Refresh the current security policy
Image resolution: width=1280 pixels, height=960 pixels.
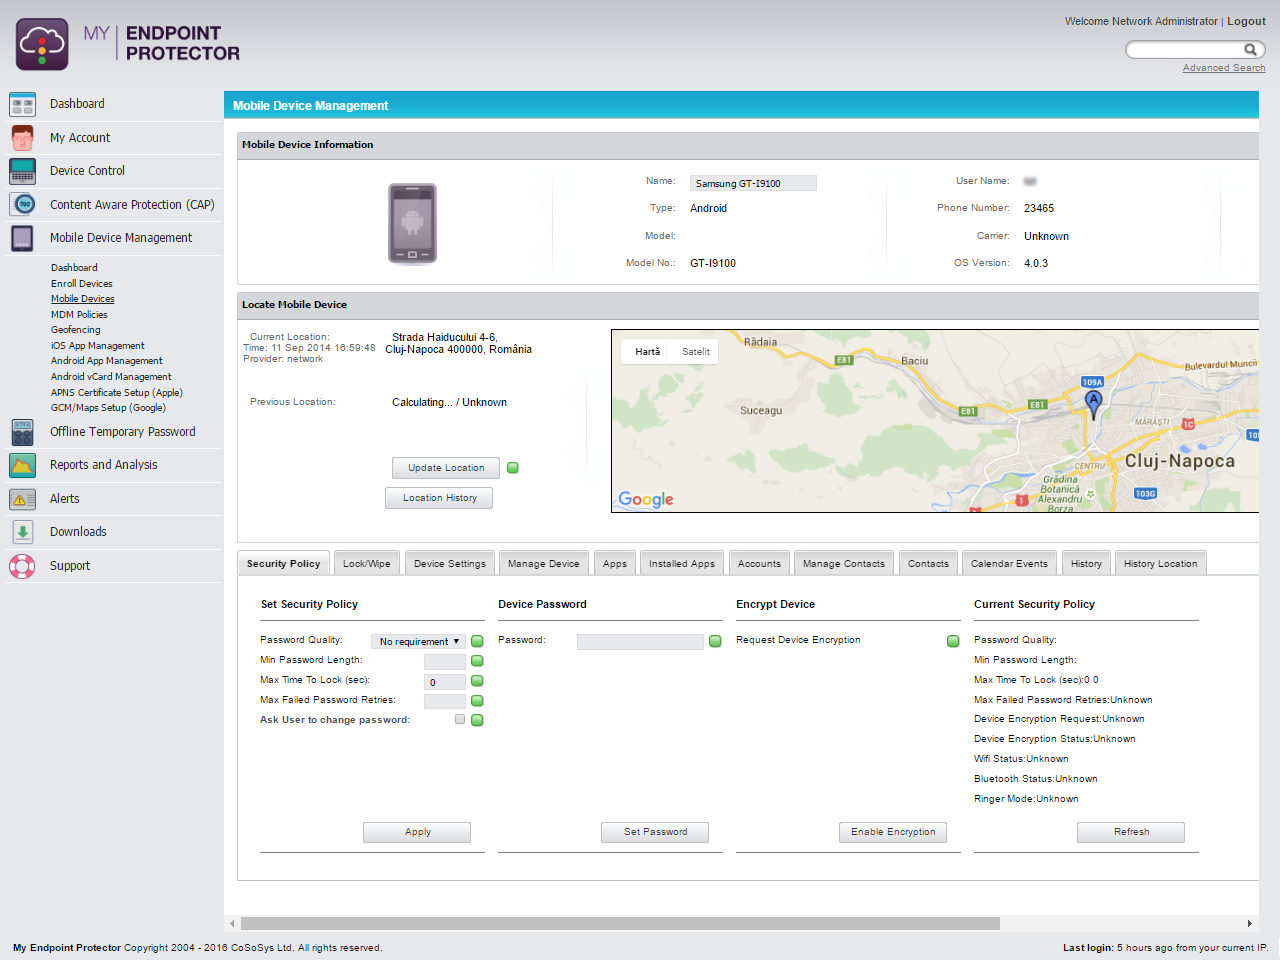pos(1131,832)
